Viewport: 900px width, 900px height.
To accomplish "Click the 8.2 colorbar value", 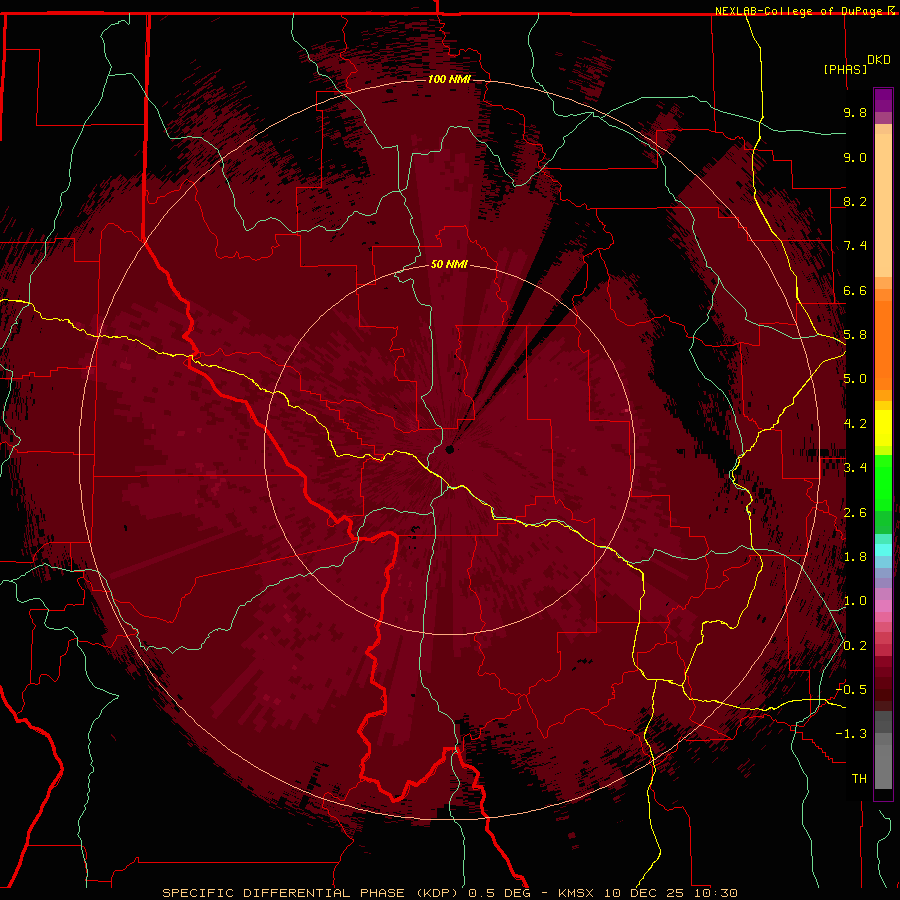I will coord(855,201).
